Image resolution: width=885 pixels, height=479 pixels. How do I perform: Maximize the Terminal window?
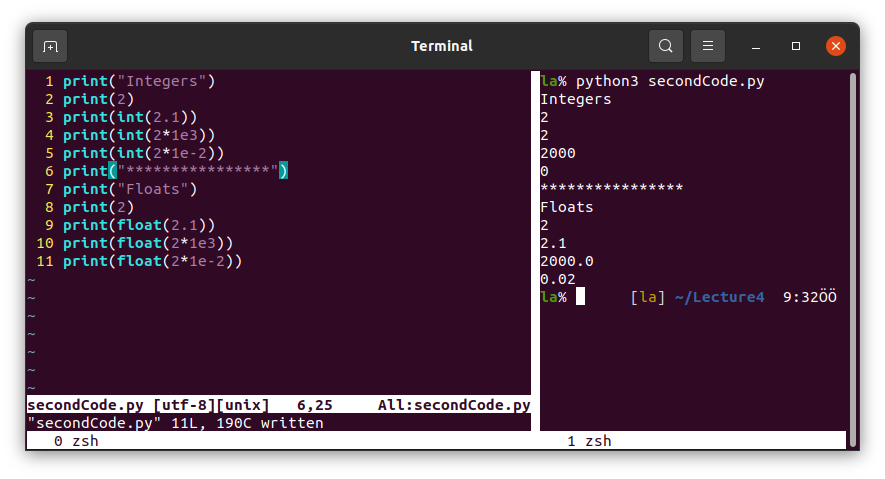tap(796, 46)
